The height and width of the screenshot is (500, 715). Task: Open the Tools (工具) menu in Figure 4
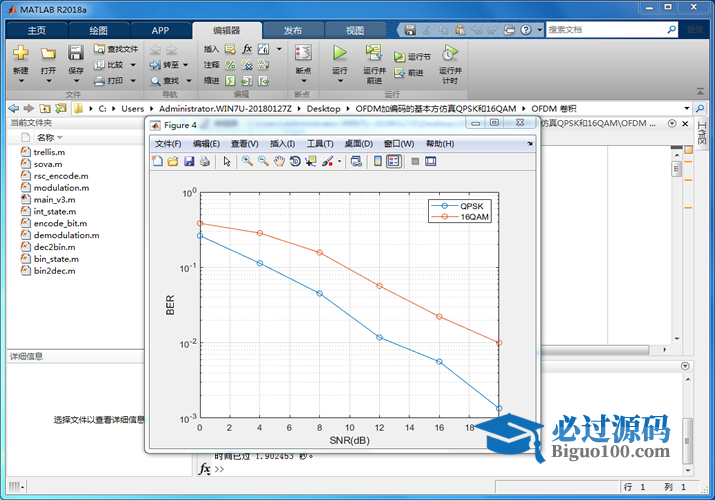click(x=320, y=144)
